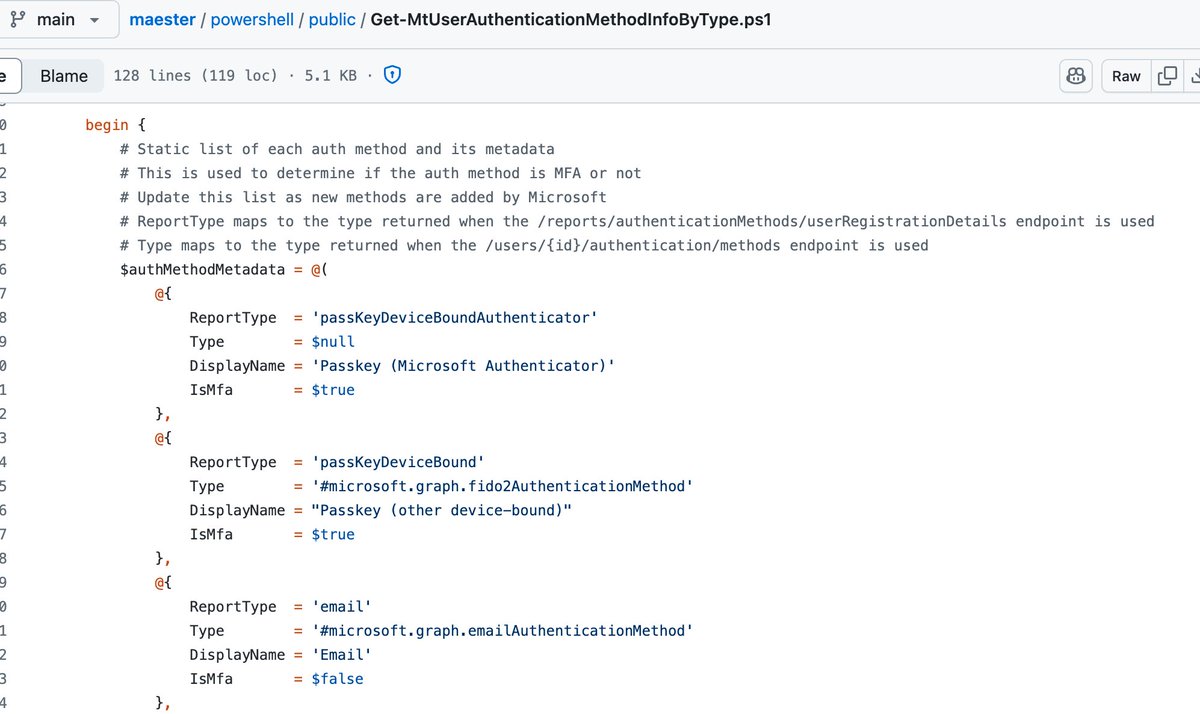1200x714 pixels.
Task: Click the '128 lines (119 loc)' file info text
Action: click(x=195, y=75)
